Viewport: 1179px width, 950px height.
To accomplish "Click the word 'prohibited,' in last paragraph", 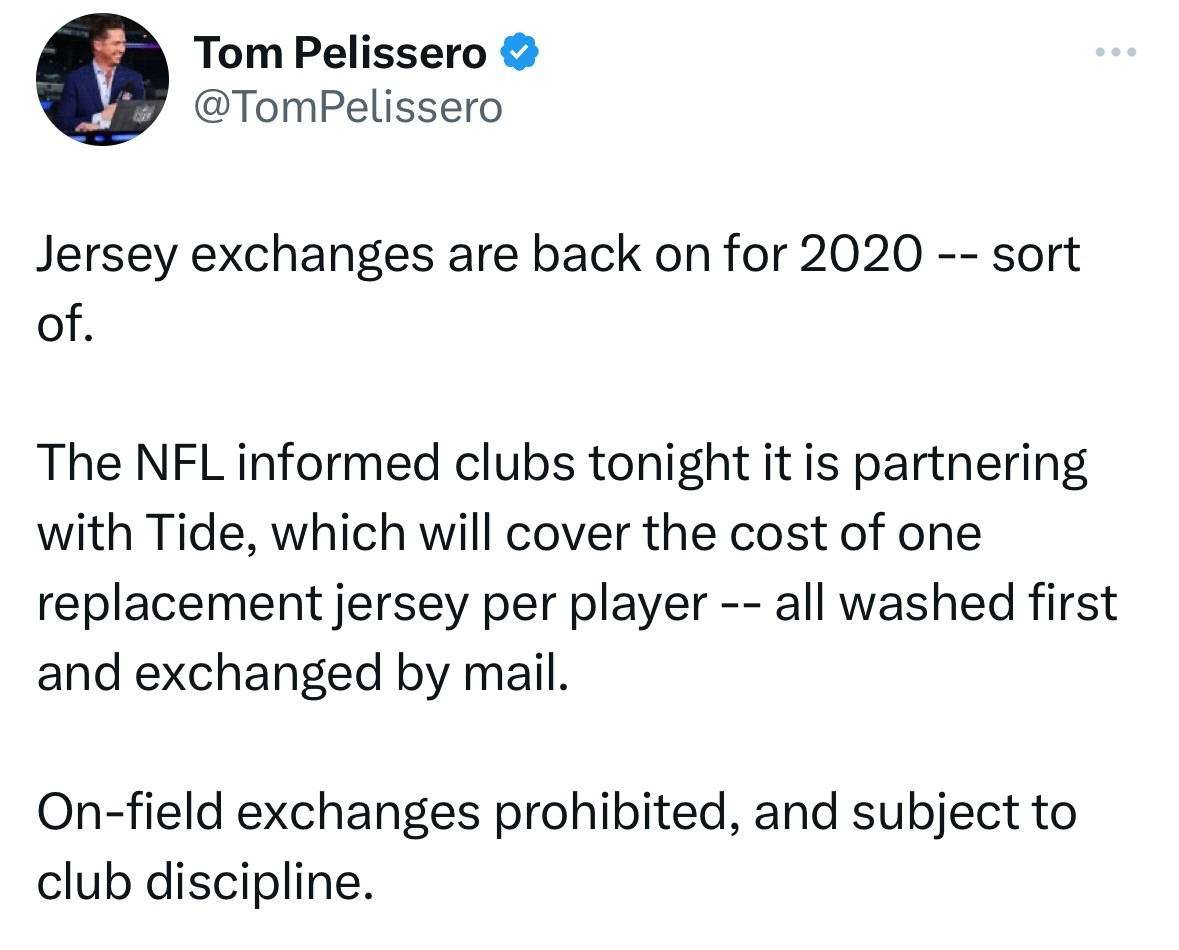I will pyautogui.click(x=617, y=812).
